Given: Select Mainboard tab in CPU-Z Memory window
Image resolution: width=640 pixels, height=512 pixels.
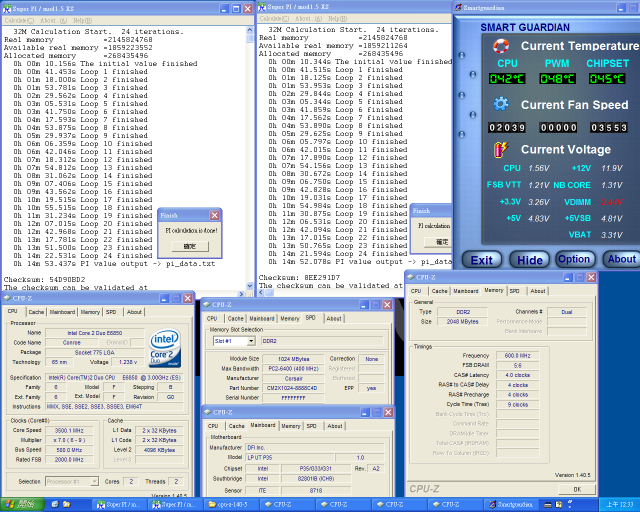Looking at the screenshot, I should [466, 291].
